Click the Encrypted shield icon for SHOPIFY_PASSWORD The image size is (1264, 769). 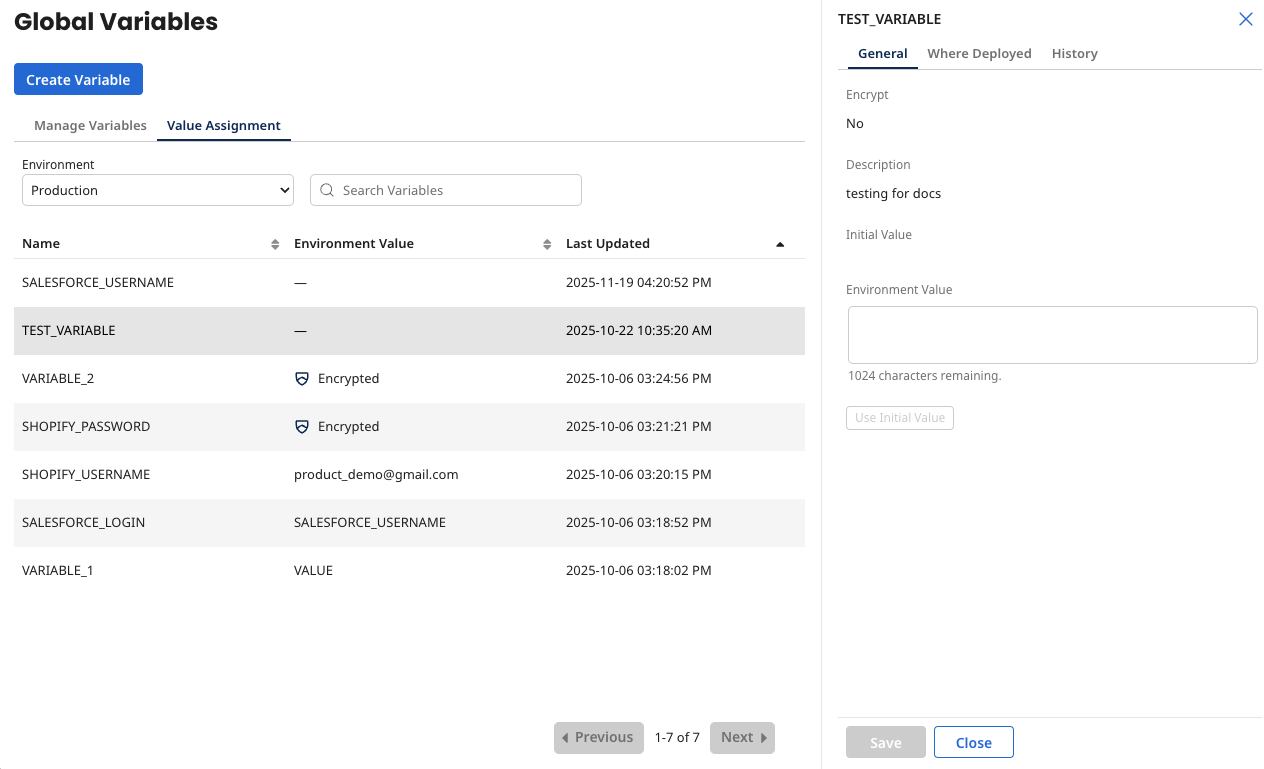point(301,426)
